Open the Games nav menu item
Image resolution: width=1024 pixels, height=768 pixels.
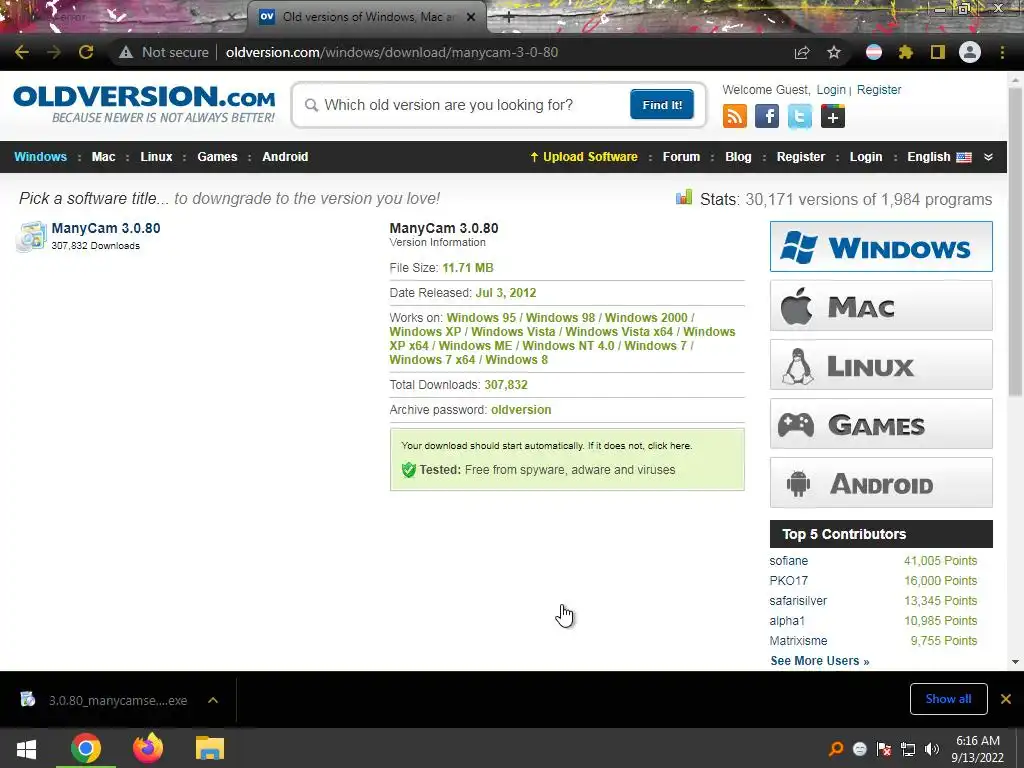coord(217,157)
